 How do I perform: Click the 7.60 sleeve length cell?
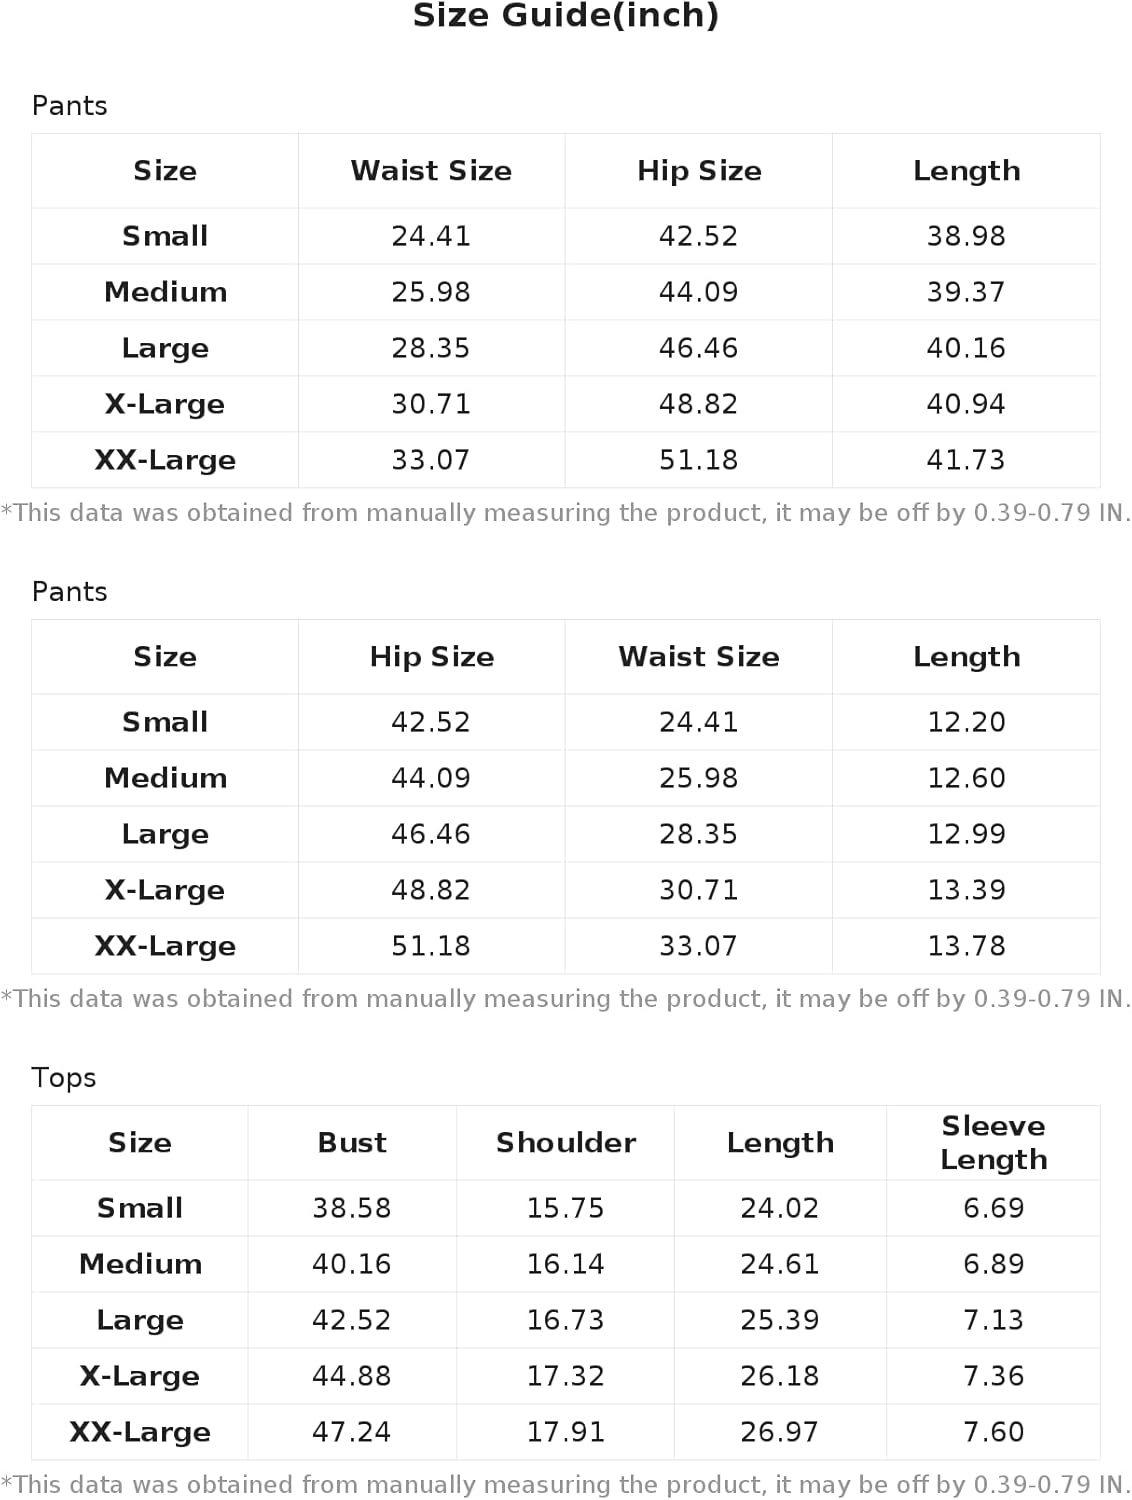(993, 1432)
